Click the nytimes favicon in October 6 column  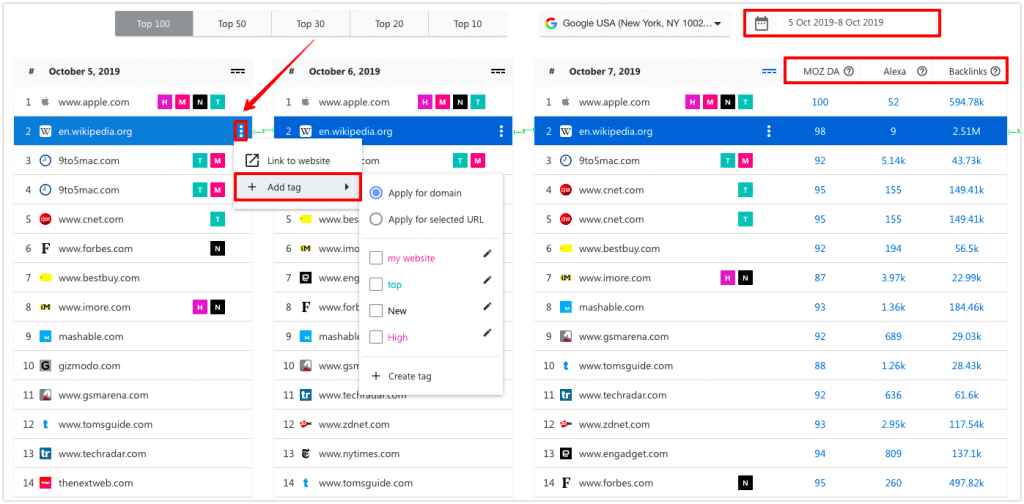pyautogui.click(x=306, y=454)
